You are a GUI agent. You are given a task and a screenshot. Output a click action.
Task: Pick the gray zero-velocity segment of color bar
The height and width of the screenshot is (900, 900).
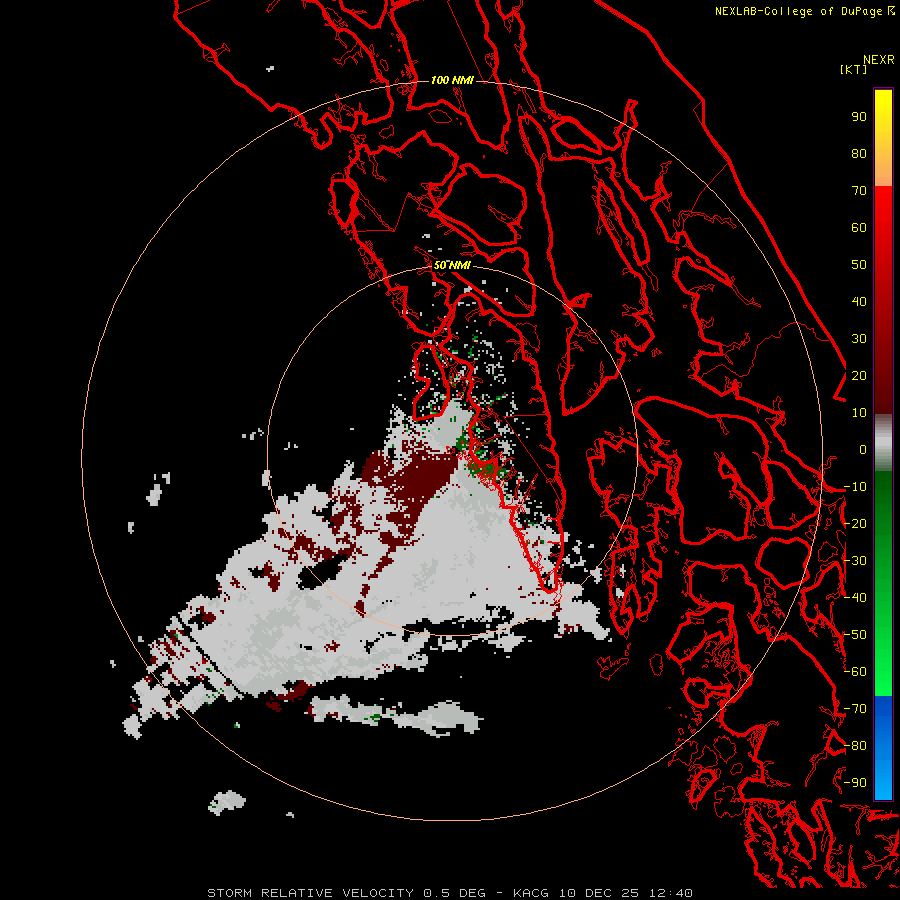point(883,443)
